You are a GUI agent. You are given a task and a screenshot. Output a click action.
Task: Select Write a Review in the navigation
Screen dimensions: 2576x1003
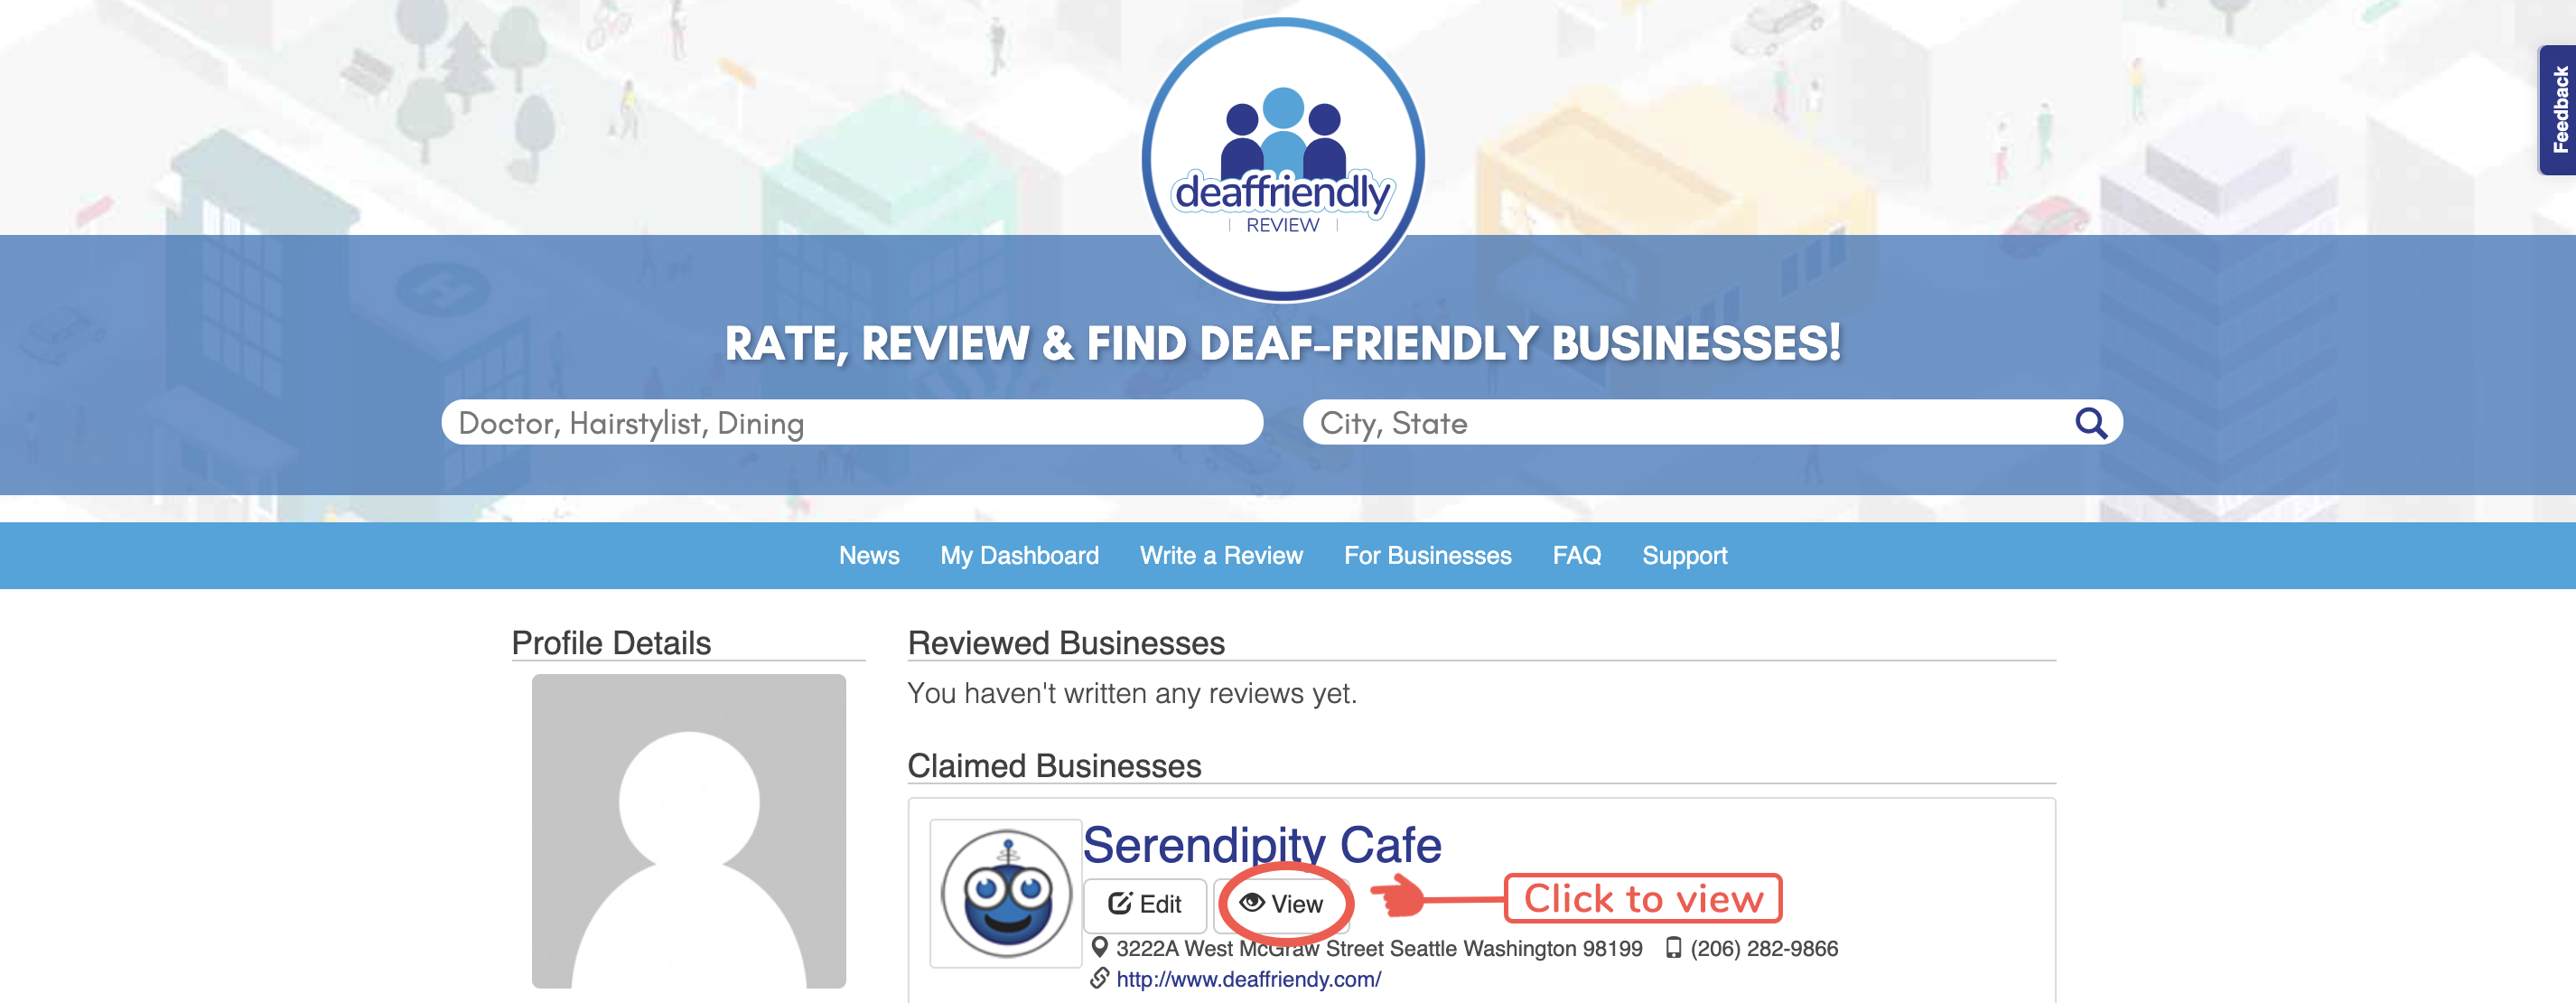click(x=1221, y=555)
